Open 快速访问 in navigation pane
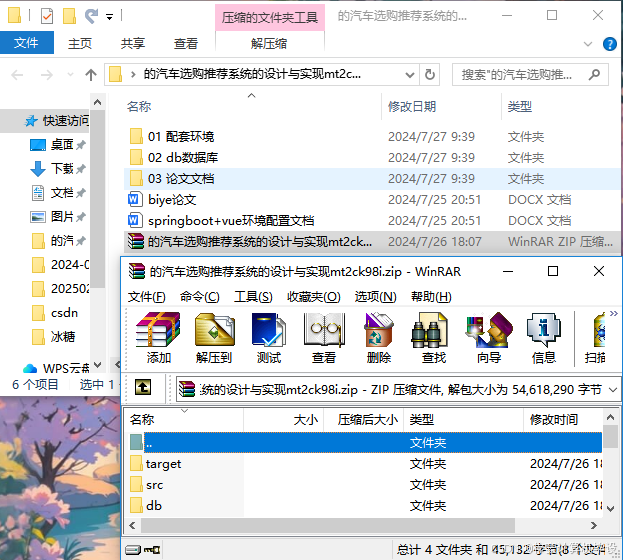The image size is (623, 560). point(56,120)
